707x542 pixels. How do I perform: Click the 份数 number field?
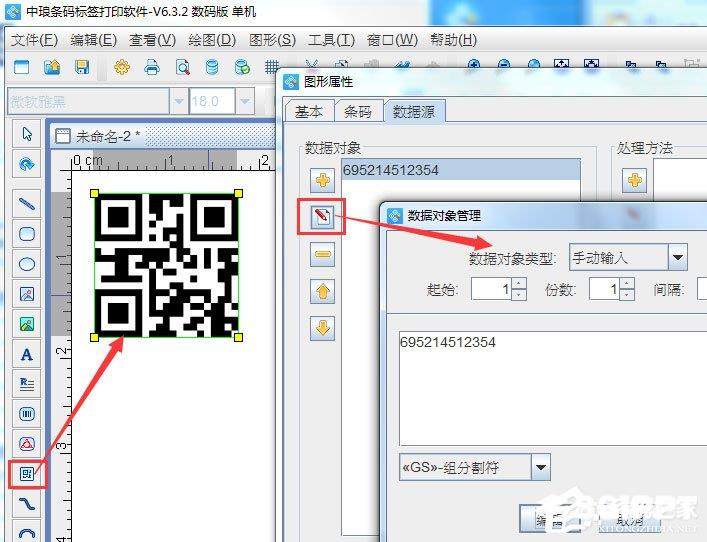[x=605, y=289]
